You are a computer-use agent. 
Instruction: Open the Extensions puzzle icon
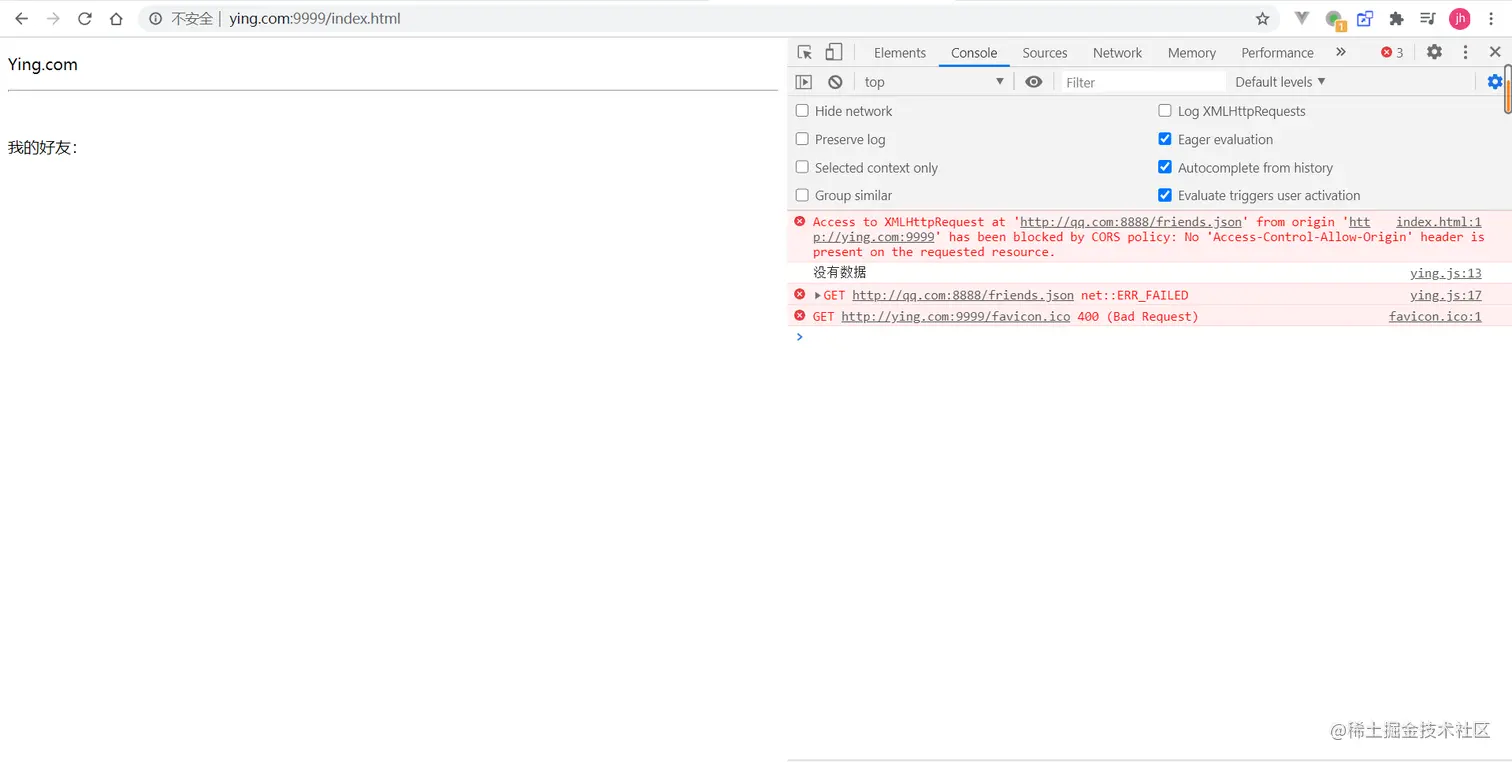pyautogui.click(x=1397, y=19)
